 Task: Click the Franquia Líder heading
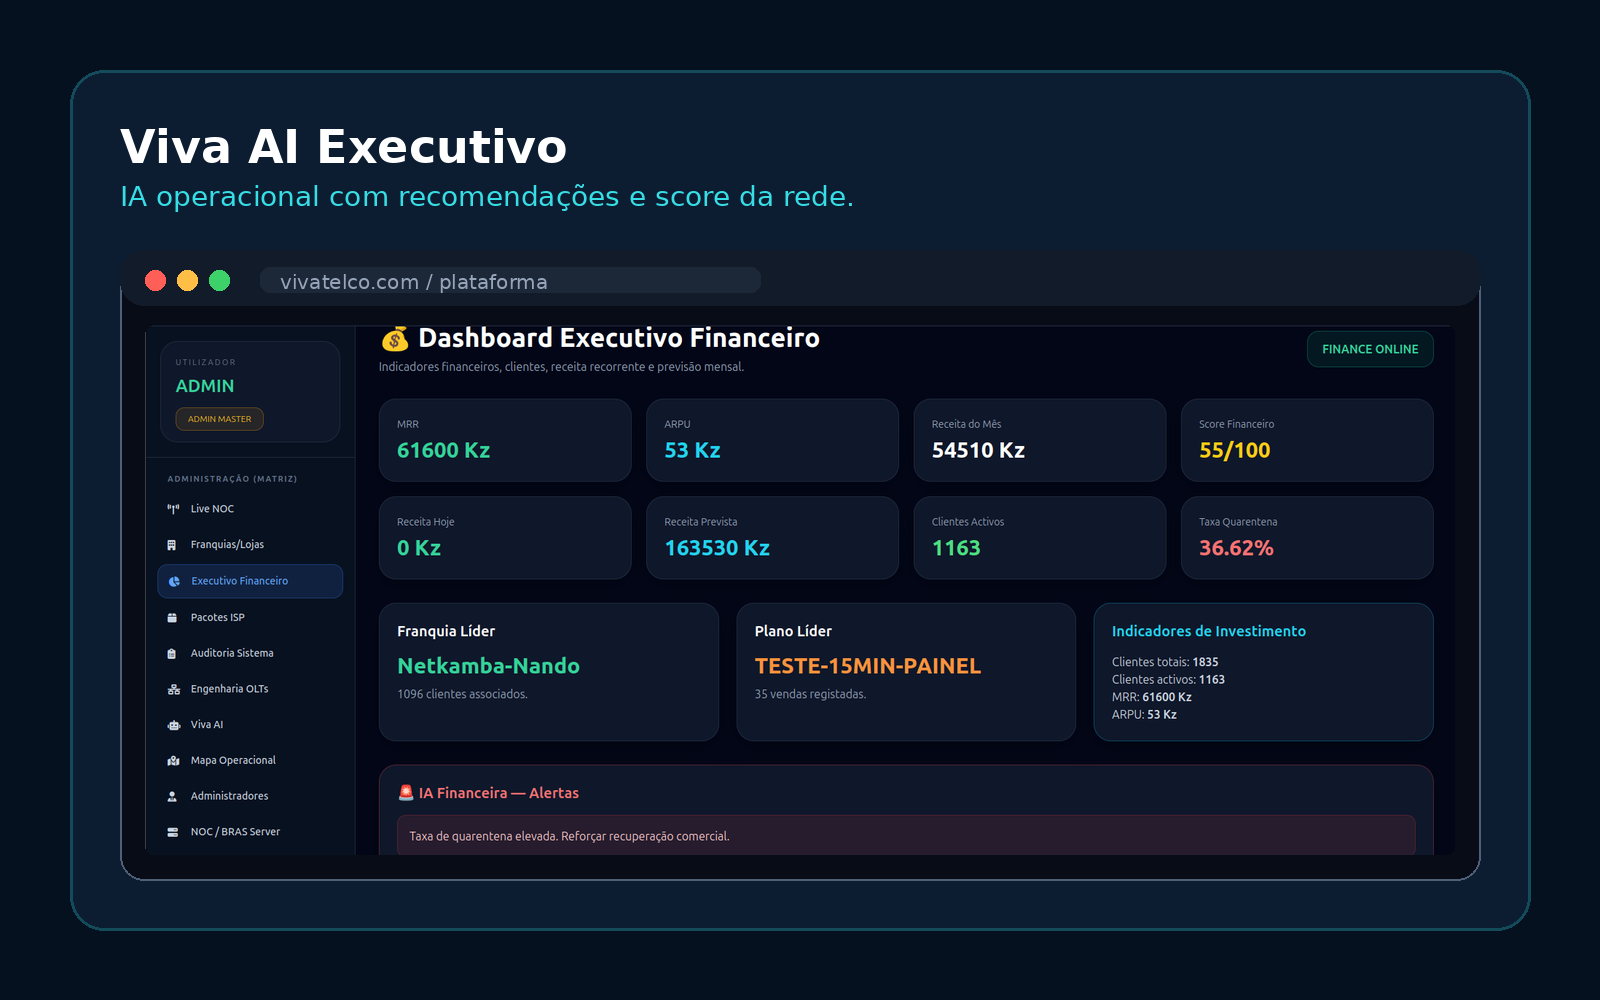click(446, 631)
